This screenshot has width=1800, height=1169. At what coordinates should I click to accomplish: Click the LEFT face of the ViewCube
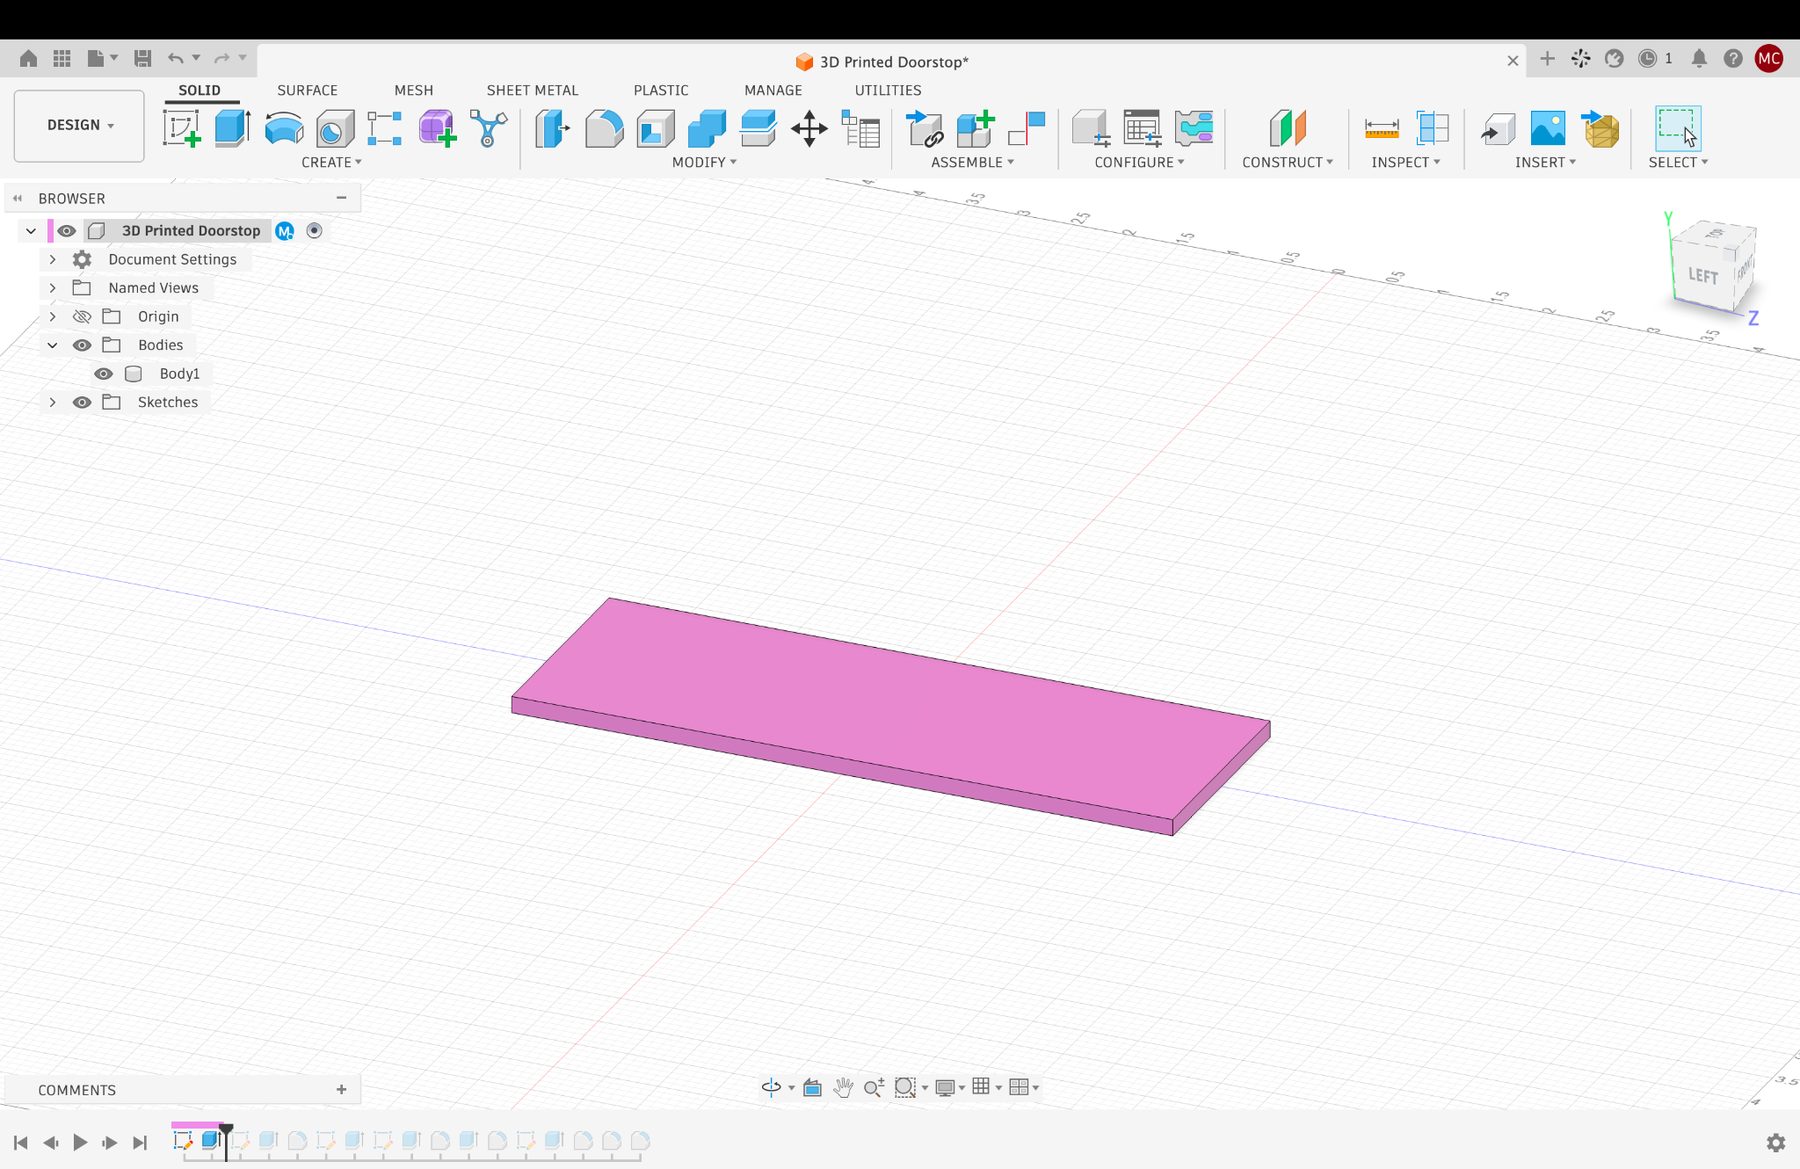click(1703, 275)
